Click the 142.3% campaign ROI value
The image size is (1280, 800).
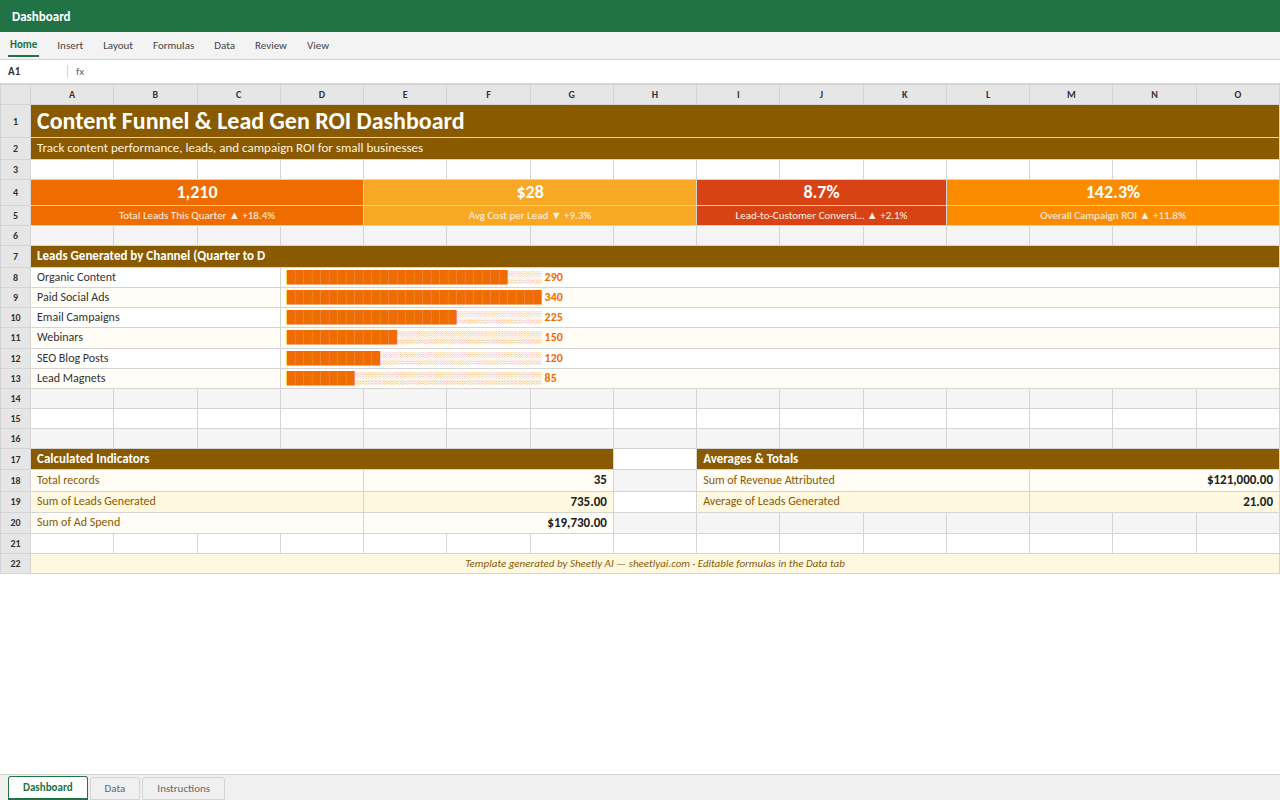coord(1113,192)
